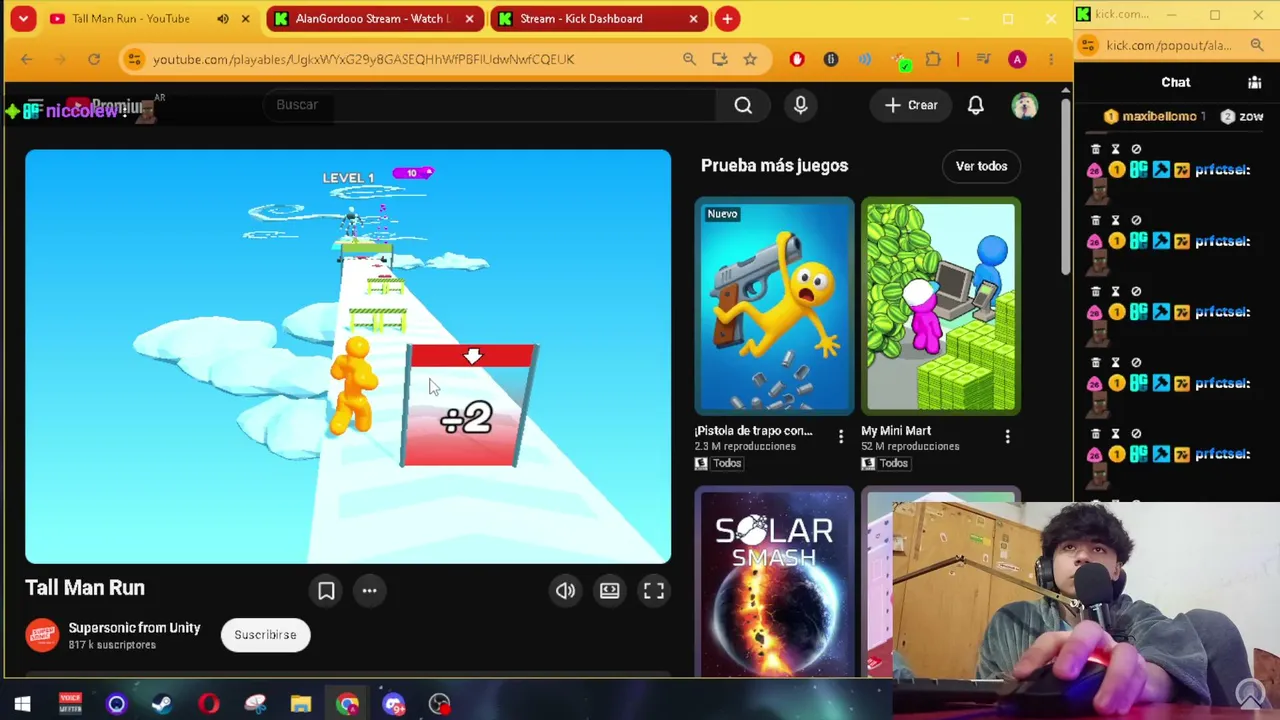Open options menu for My Mini Mart
Screen dimensions: 1280x720
[1007, 436]
